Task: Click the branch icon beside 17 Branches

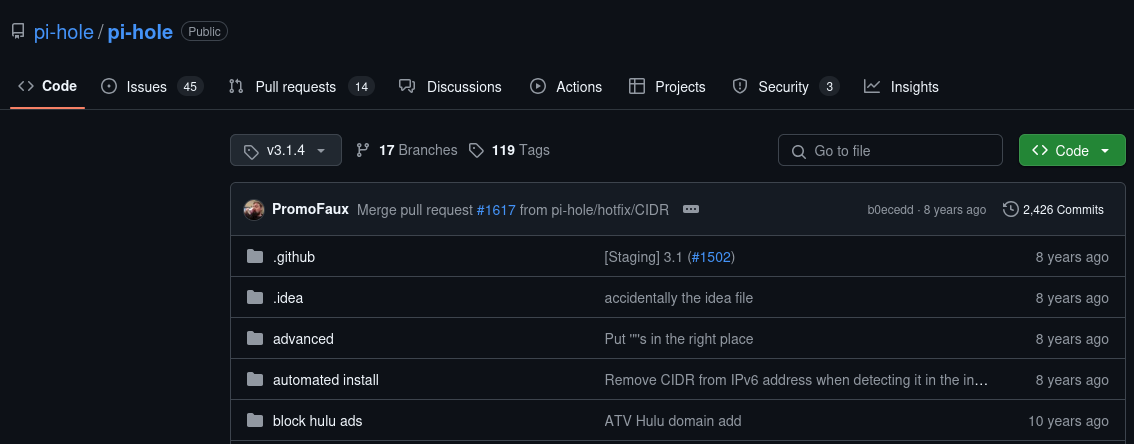Action: (362, 150)
